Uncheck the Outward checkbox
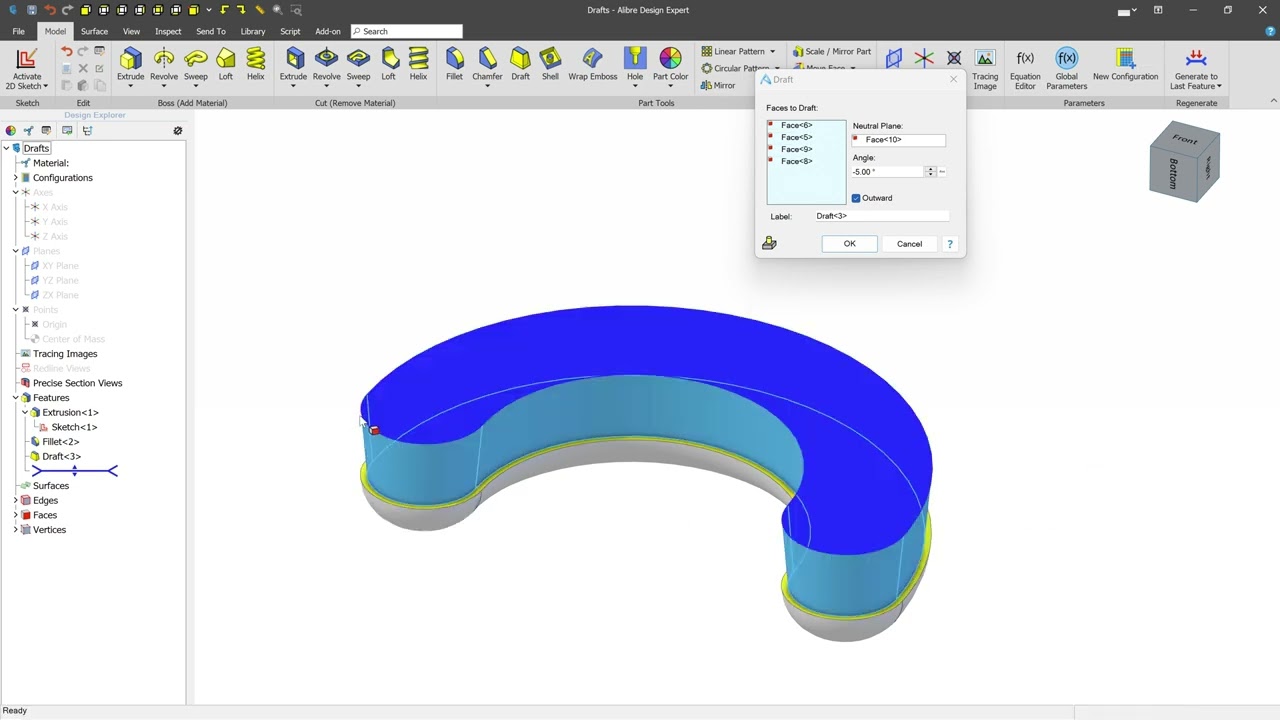 [856, 198]
